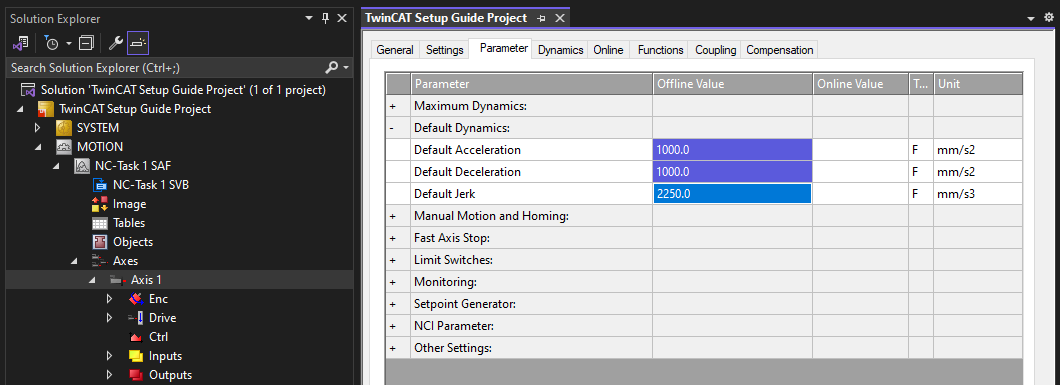1060x385 pixels.
Task: Click the Axis 1 node icon
Action: click(118, 280)
